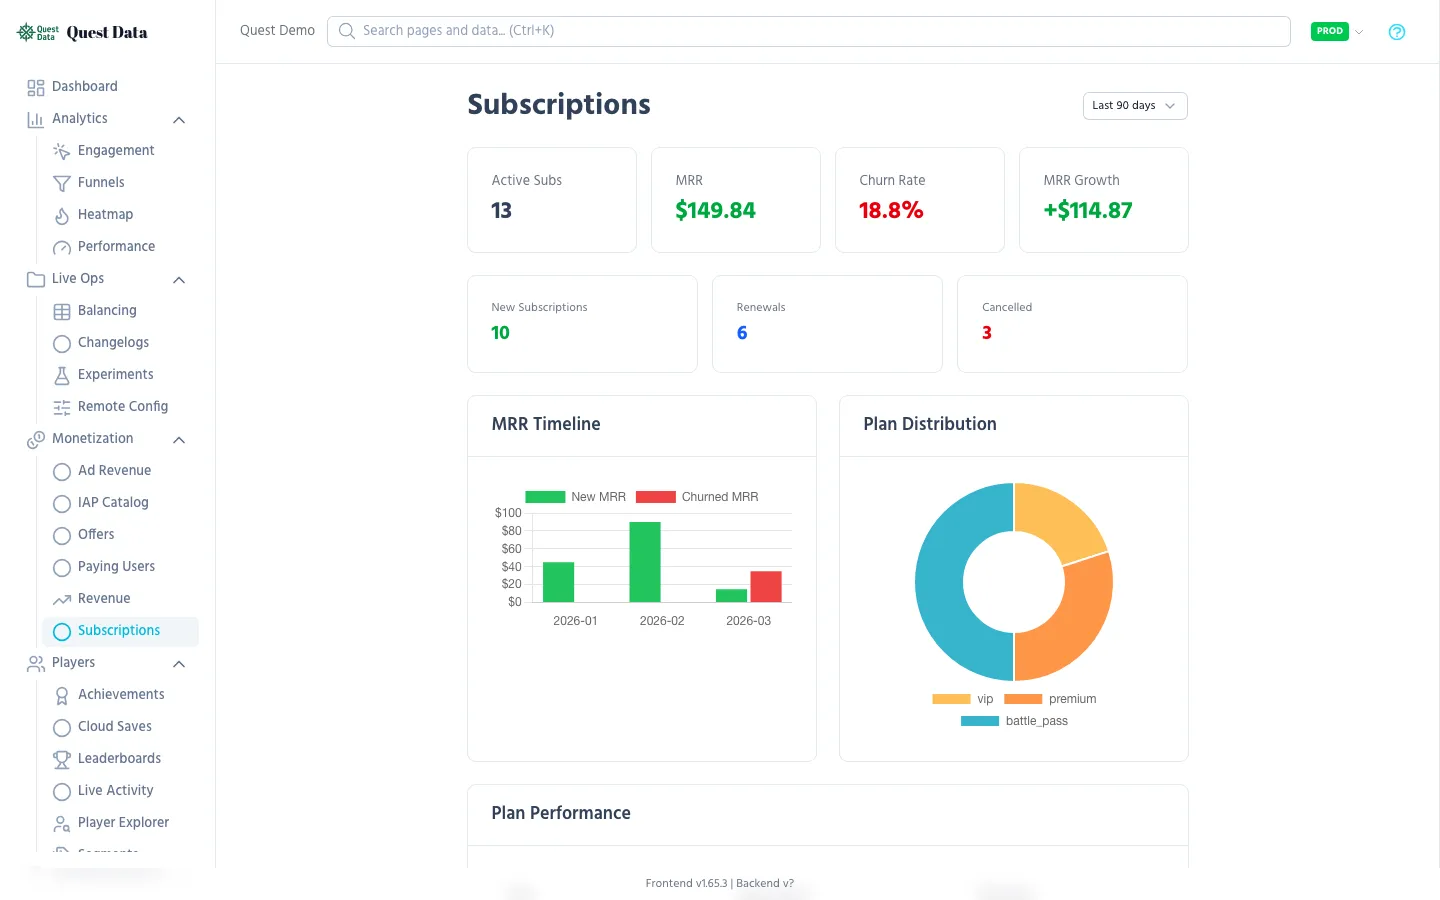Click the Balancing table icon

point(62,311)
